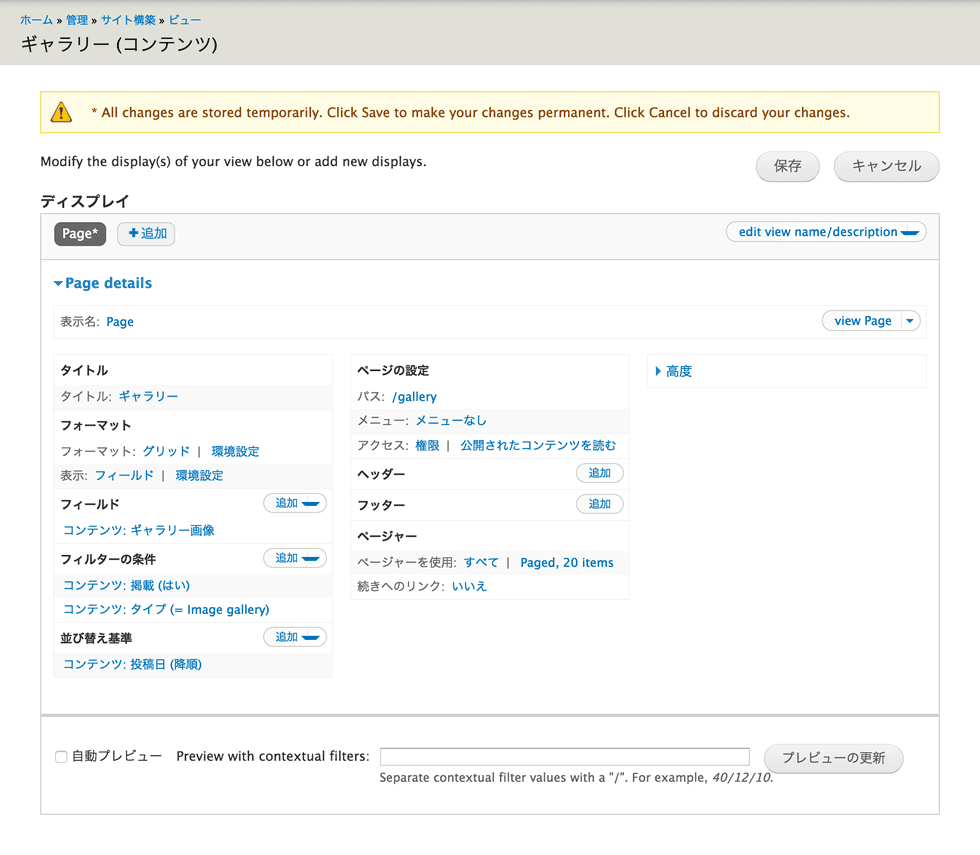The width and height of the screenshot is (980, 855).
Task: Click the ホーム breadcrumb link
Action: click(x=36, y=20)
